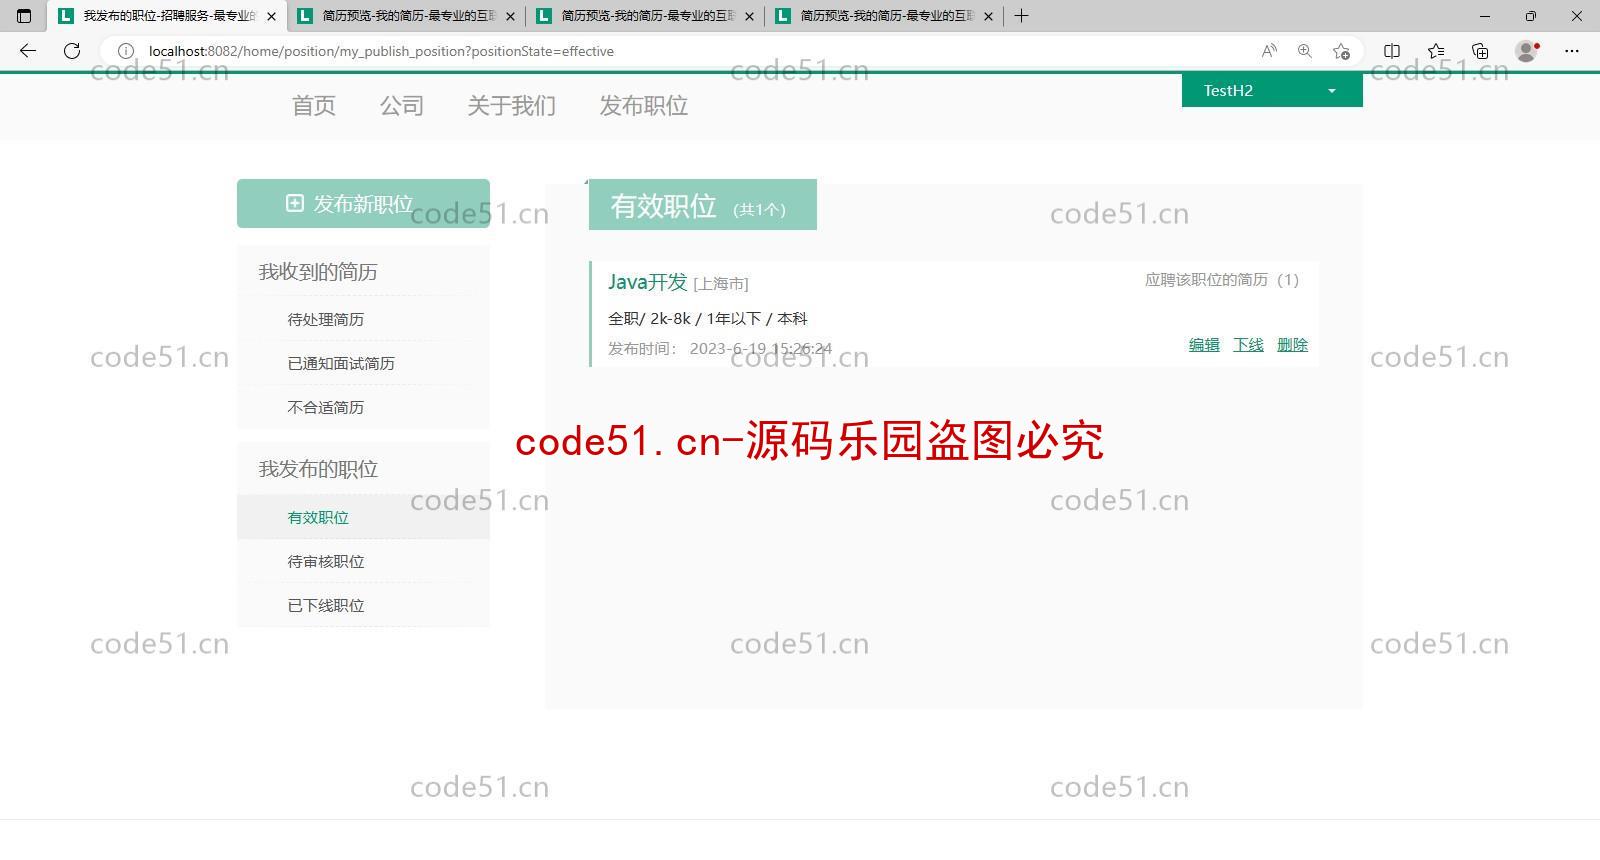
Task: Open the favorites list icon
Action: (x=1436, y=51)
